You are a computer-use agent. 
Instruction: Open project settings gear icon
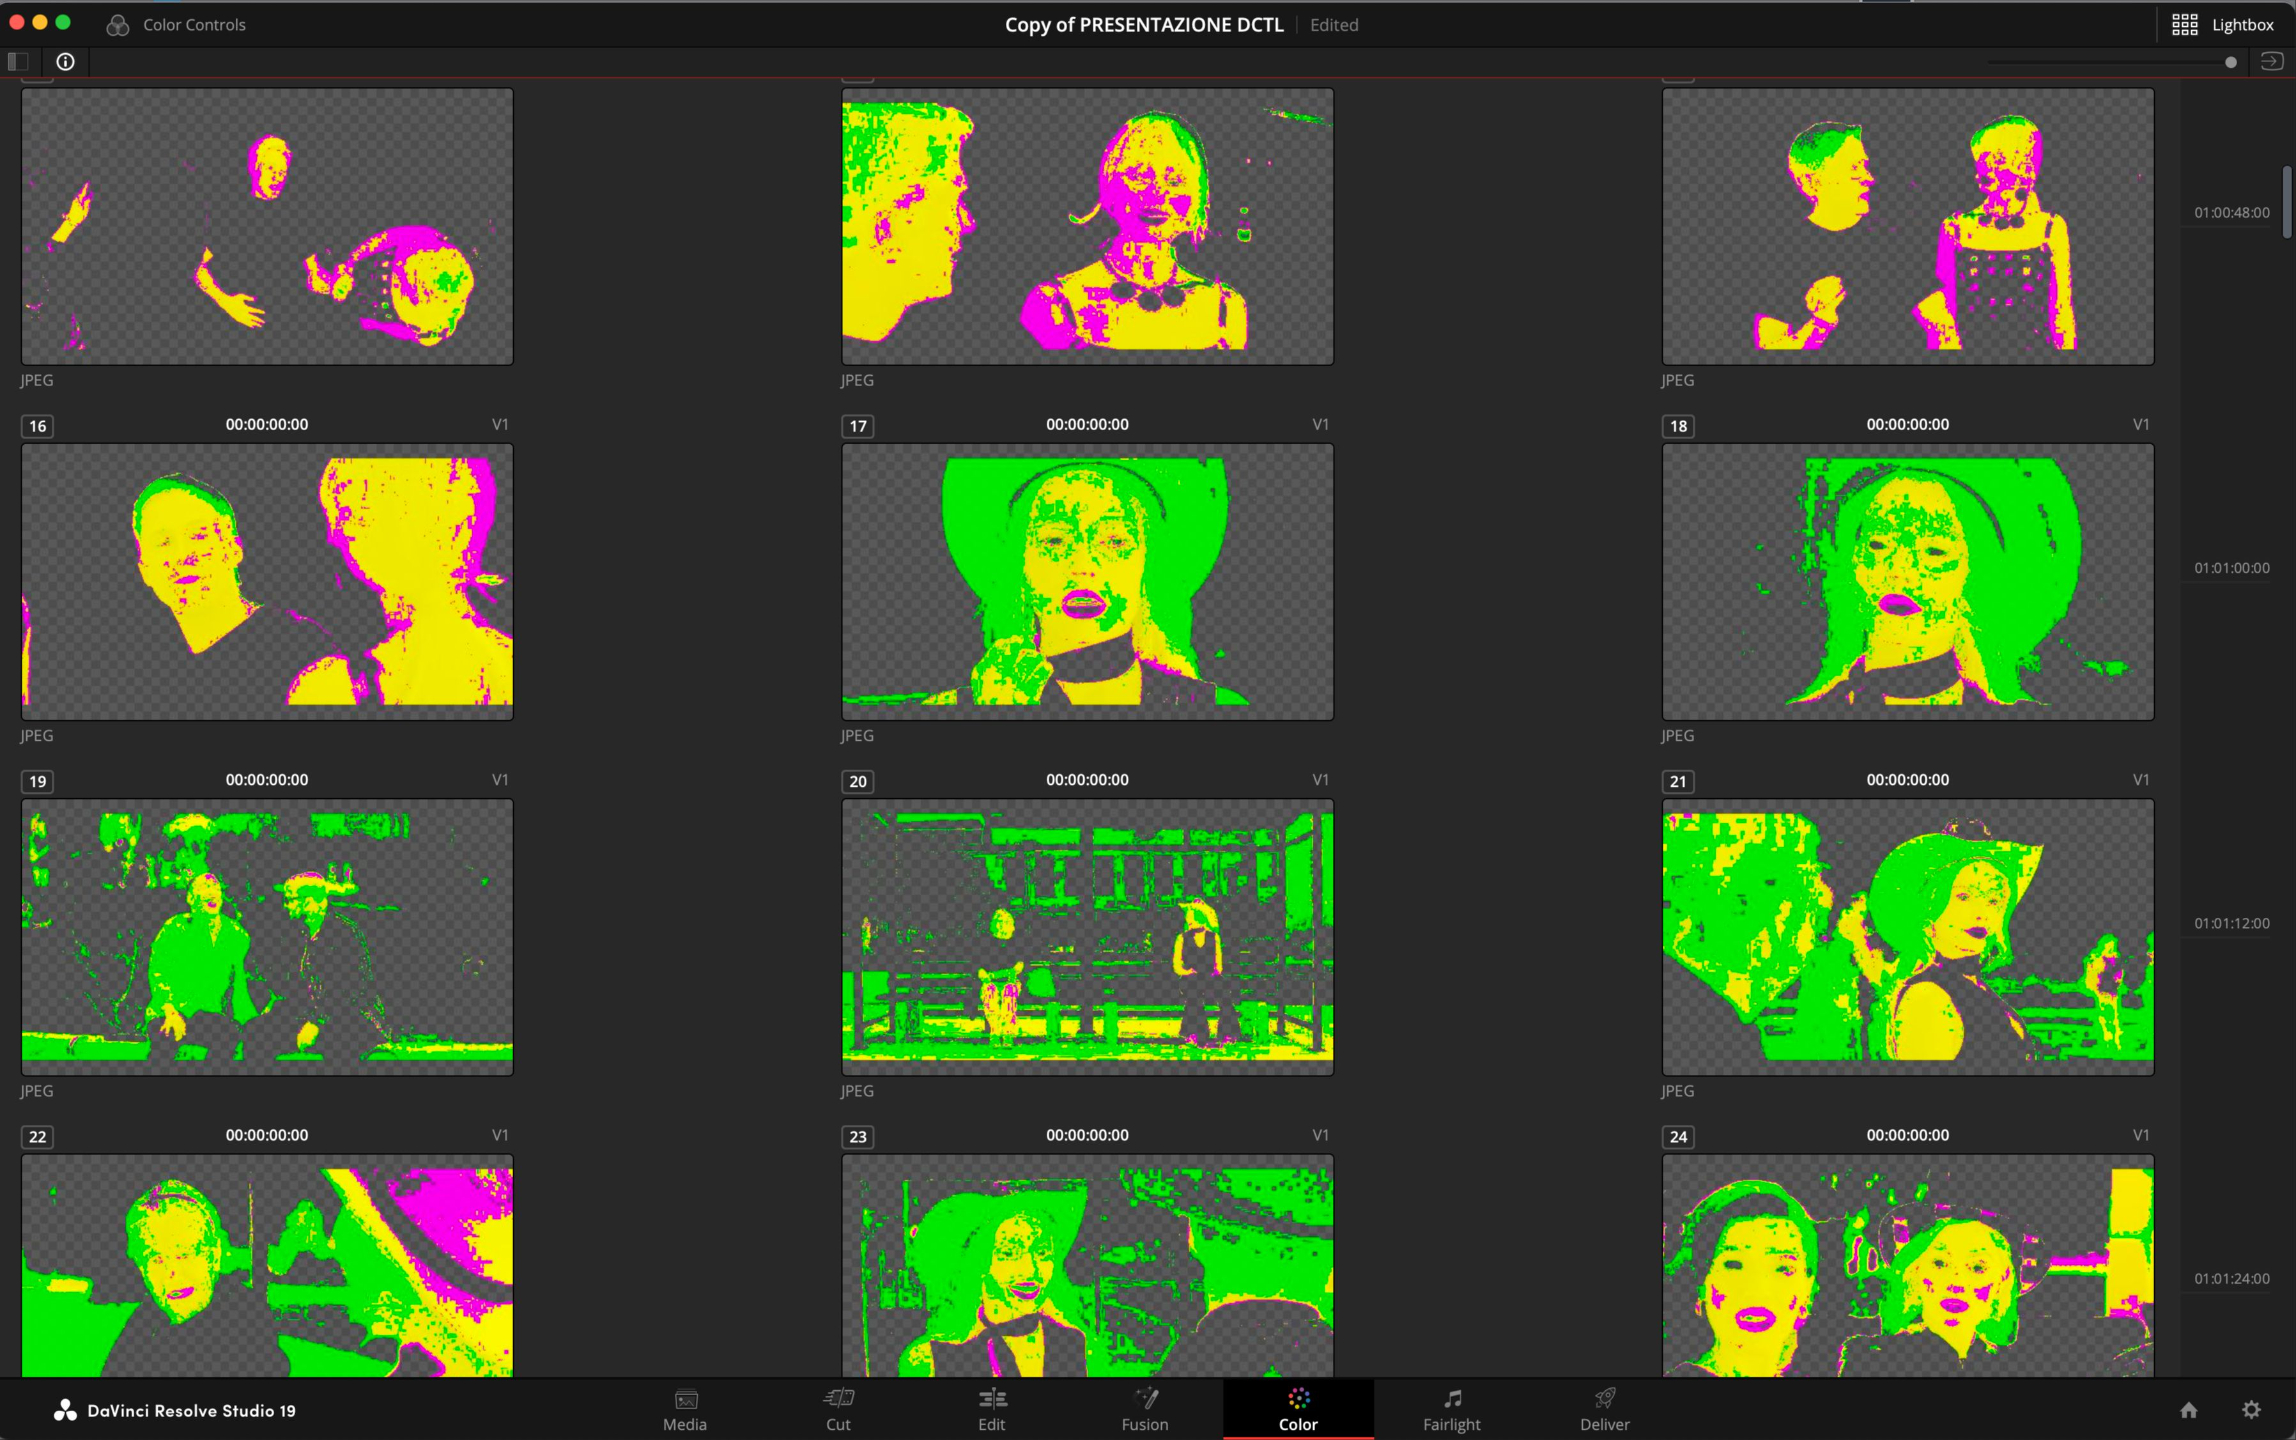(2251, 1410)
